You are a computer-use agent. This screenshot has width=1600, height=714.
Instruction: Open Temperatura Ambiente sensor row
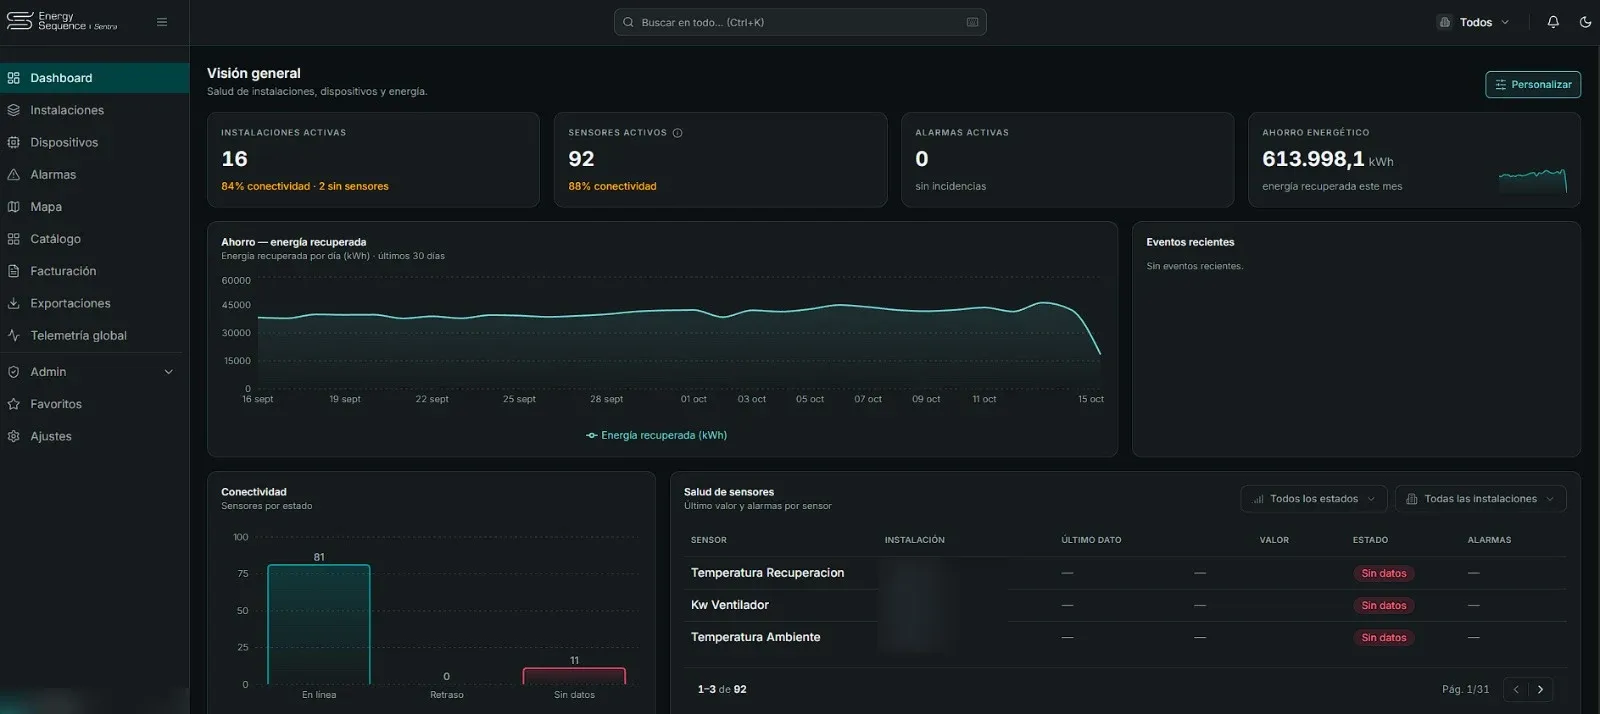[x=1125, y=637]
